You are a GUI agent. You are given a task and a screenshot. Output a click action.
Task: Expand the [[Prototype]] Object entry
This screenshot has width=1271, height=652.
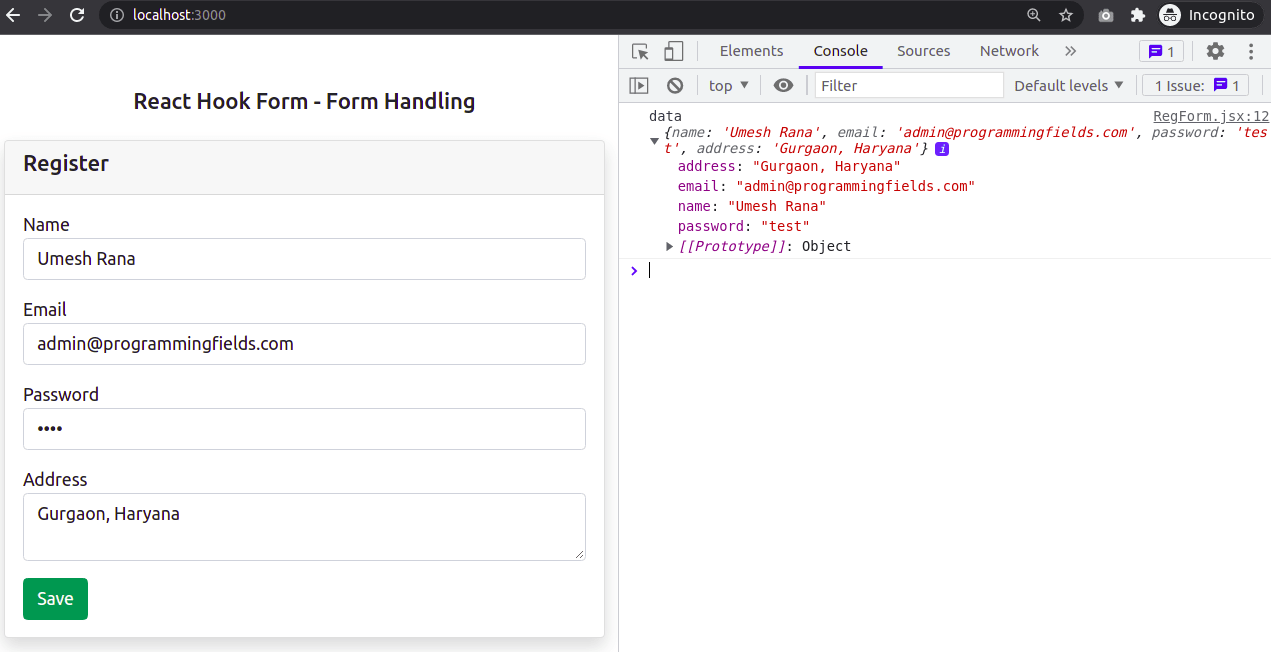[x=669, y=246]
